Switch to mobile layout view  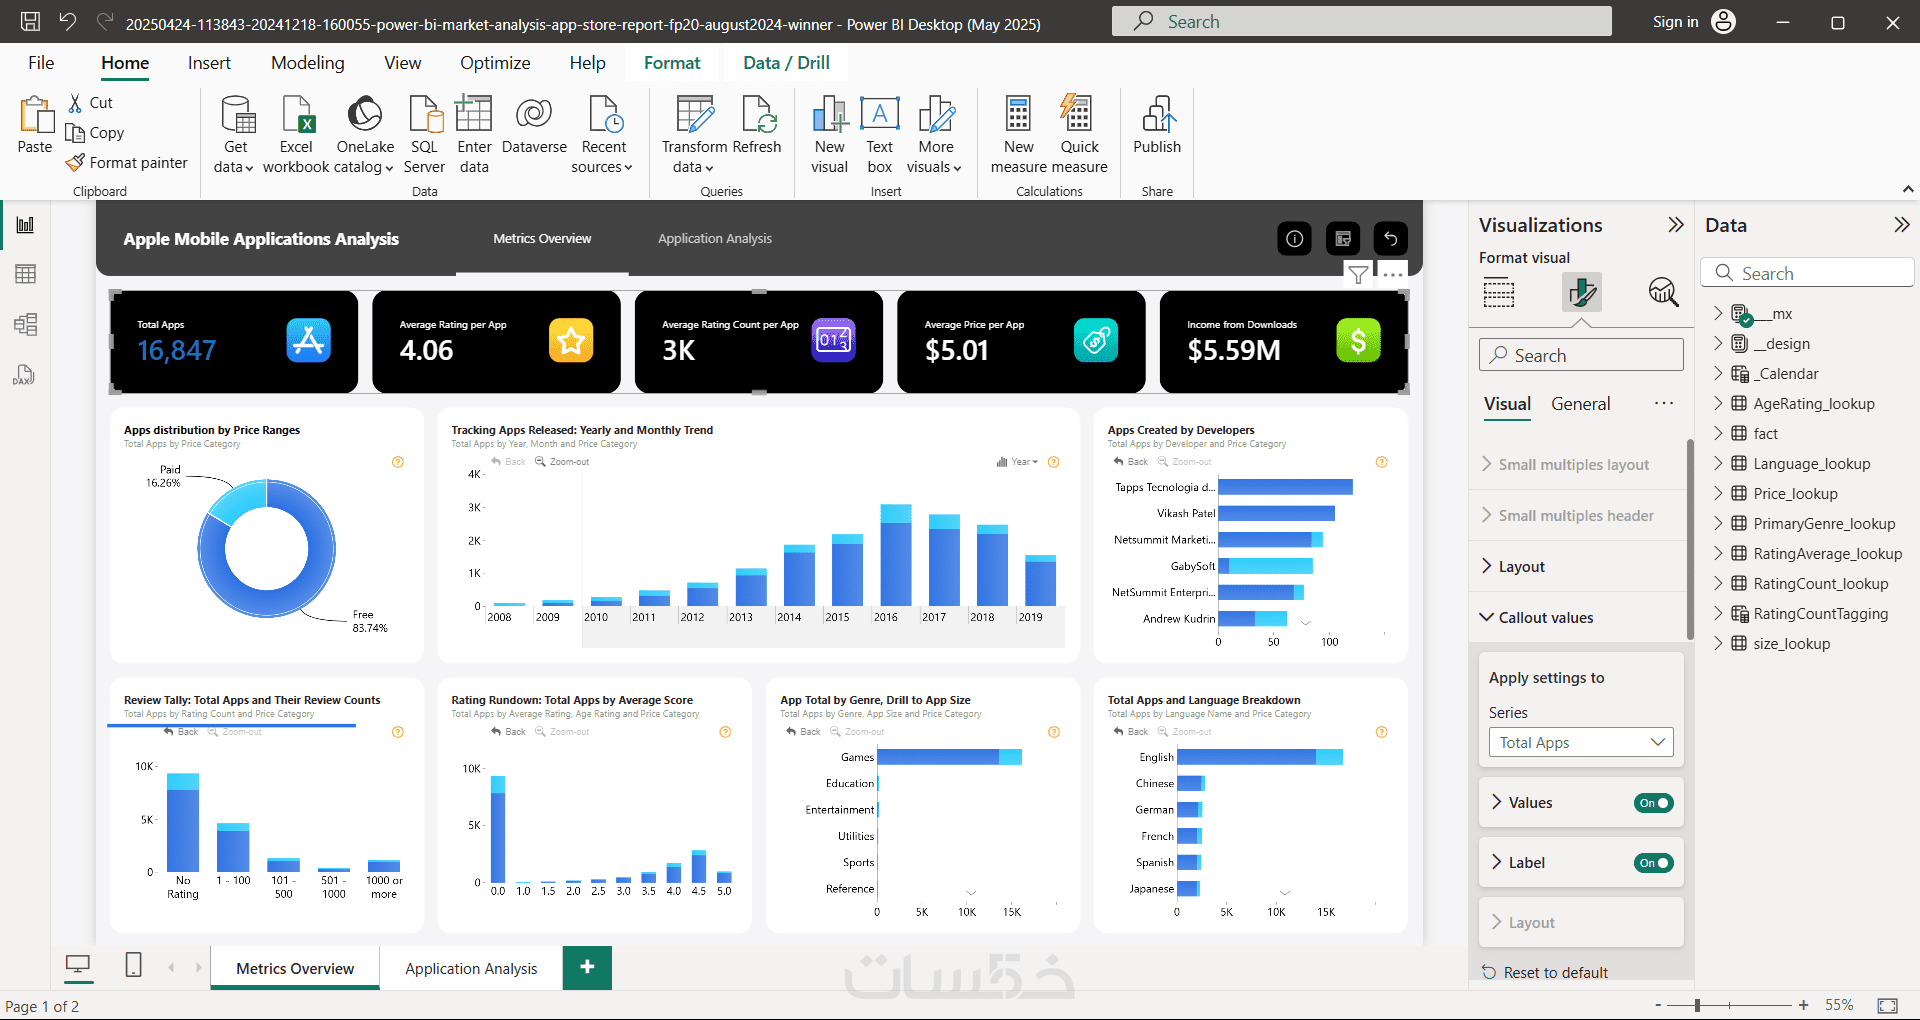(x=133, y=965)
